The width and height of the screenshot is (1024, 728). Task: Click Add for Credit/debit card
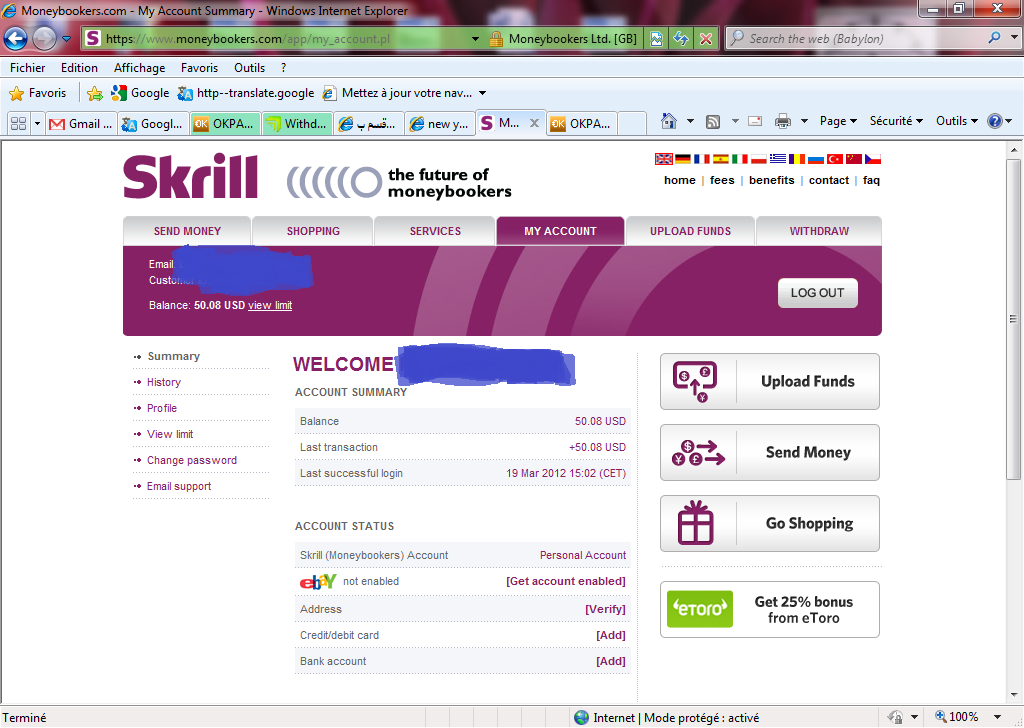point(611,635)
